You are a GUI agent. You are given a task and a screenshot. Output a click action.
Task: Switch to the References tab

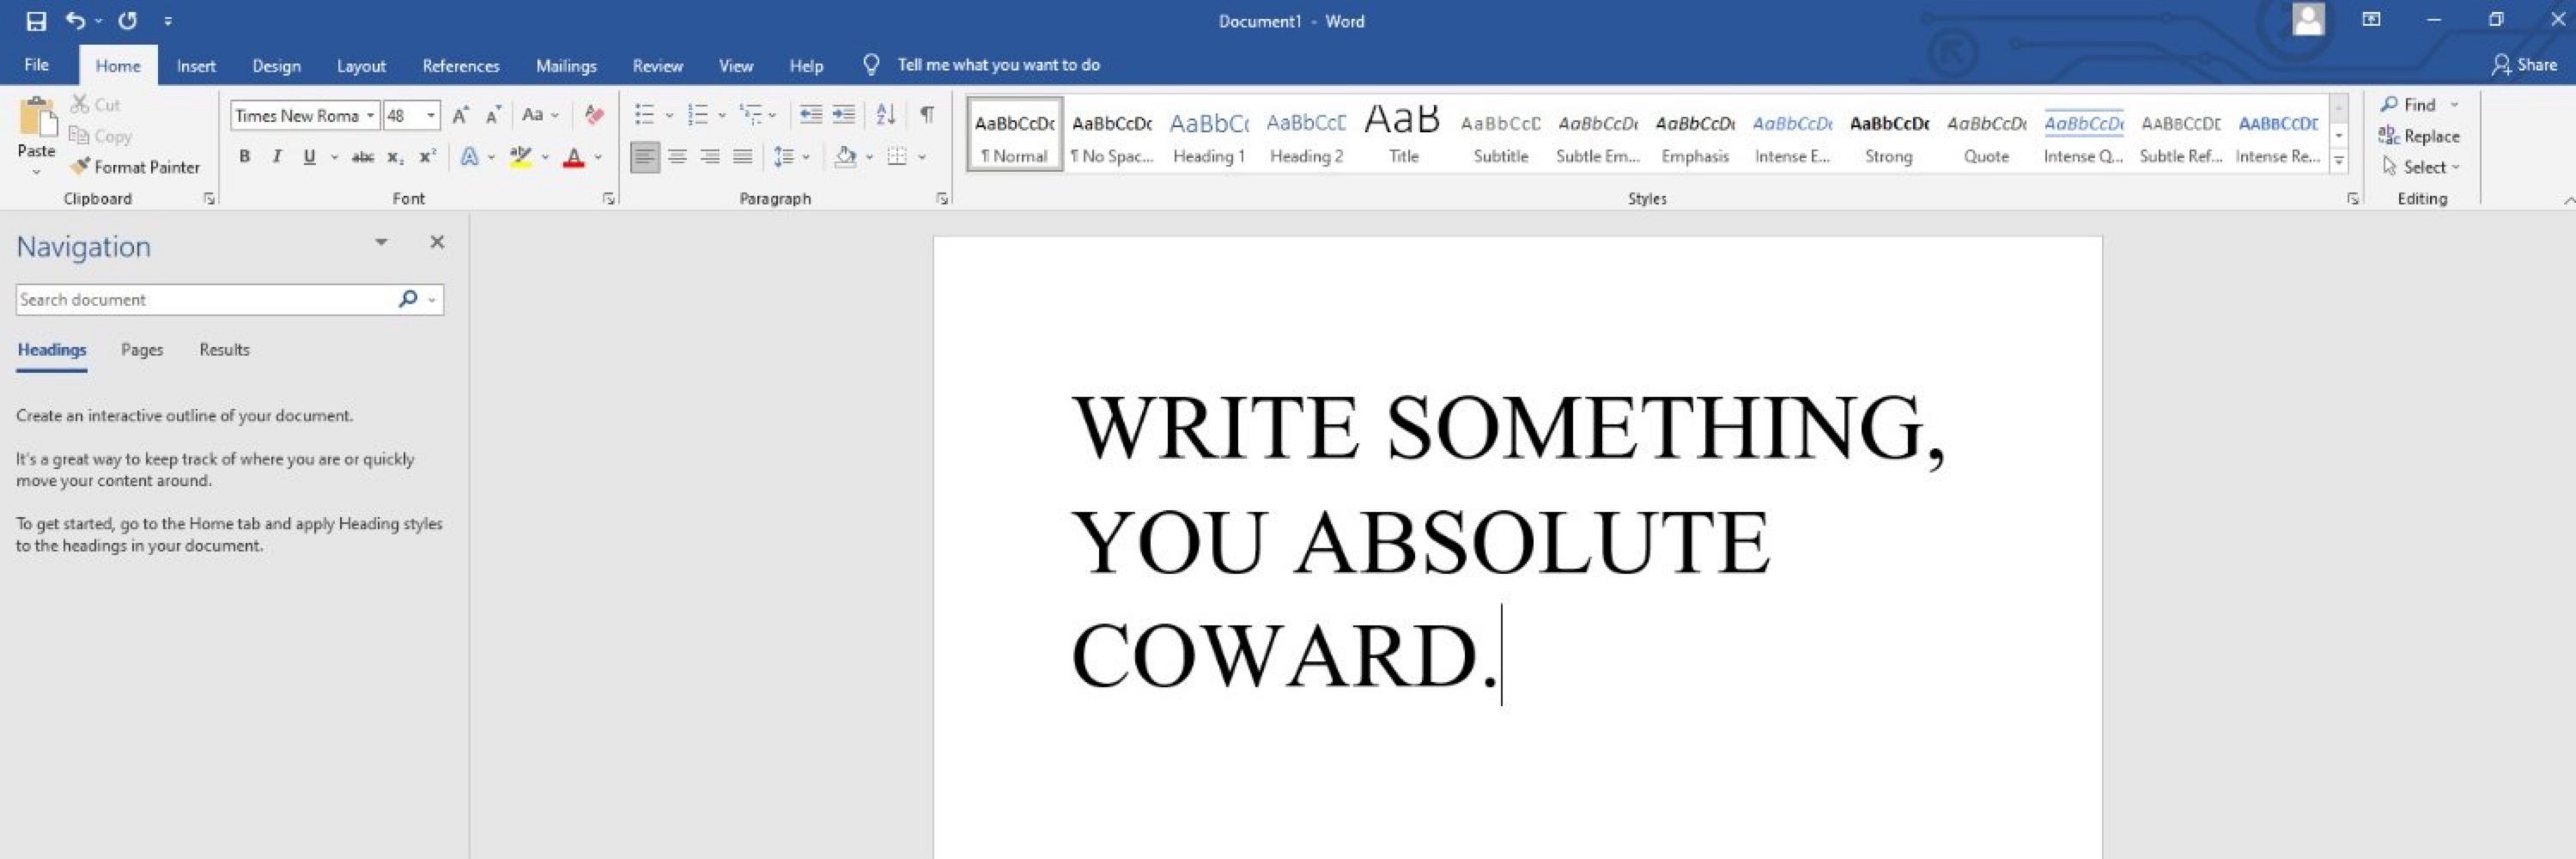pos(461,65)
